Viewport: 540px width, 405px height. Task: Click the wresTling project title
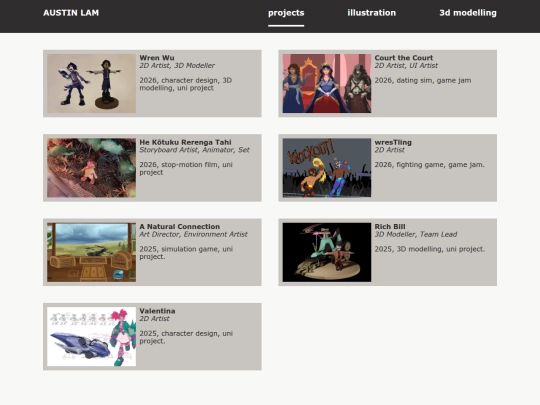393,142
